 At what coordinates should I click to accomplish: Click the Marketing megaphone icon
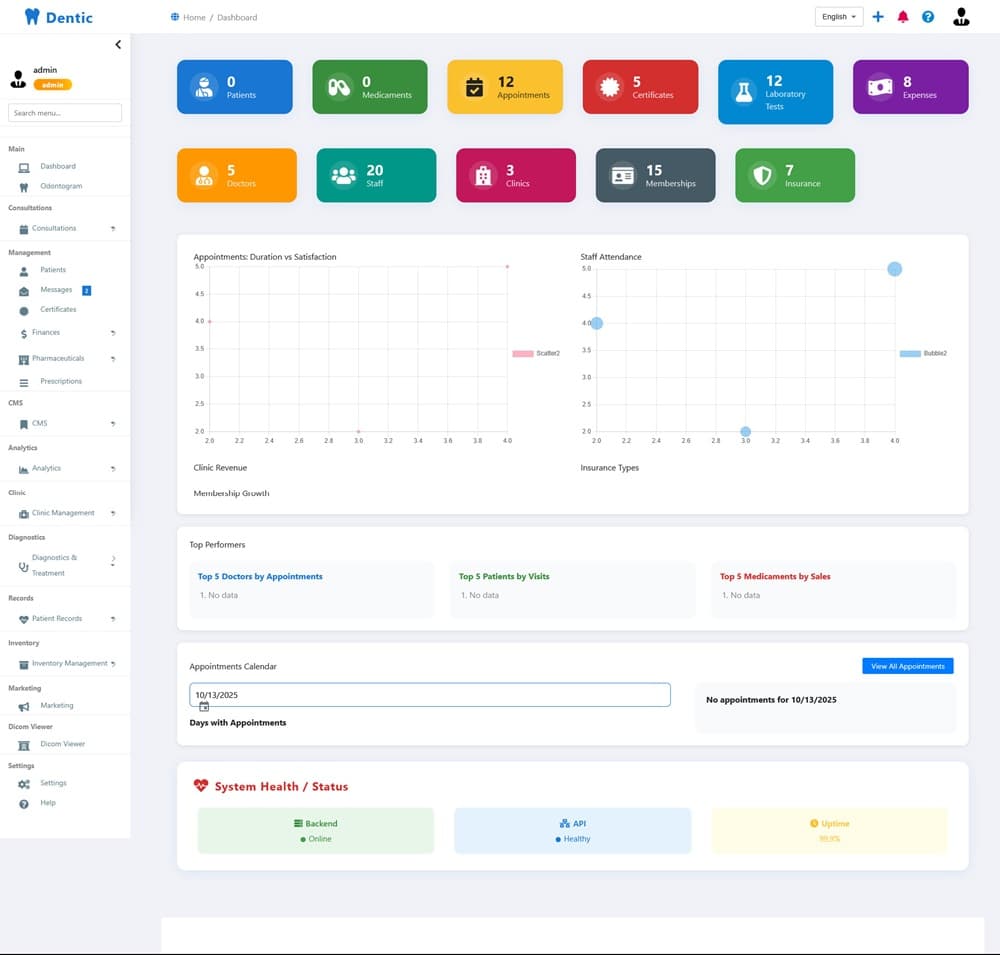click(24, 706)
